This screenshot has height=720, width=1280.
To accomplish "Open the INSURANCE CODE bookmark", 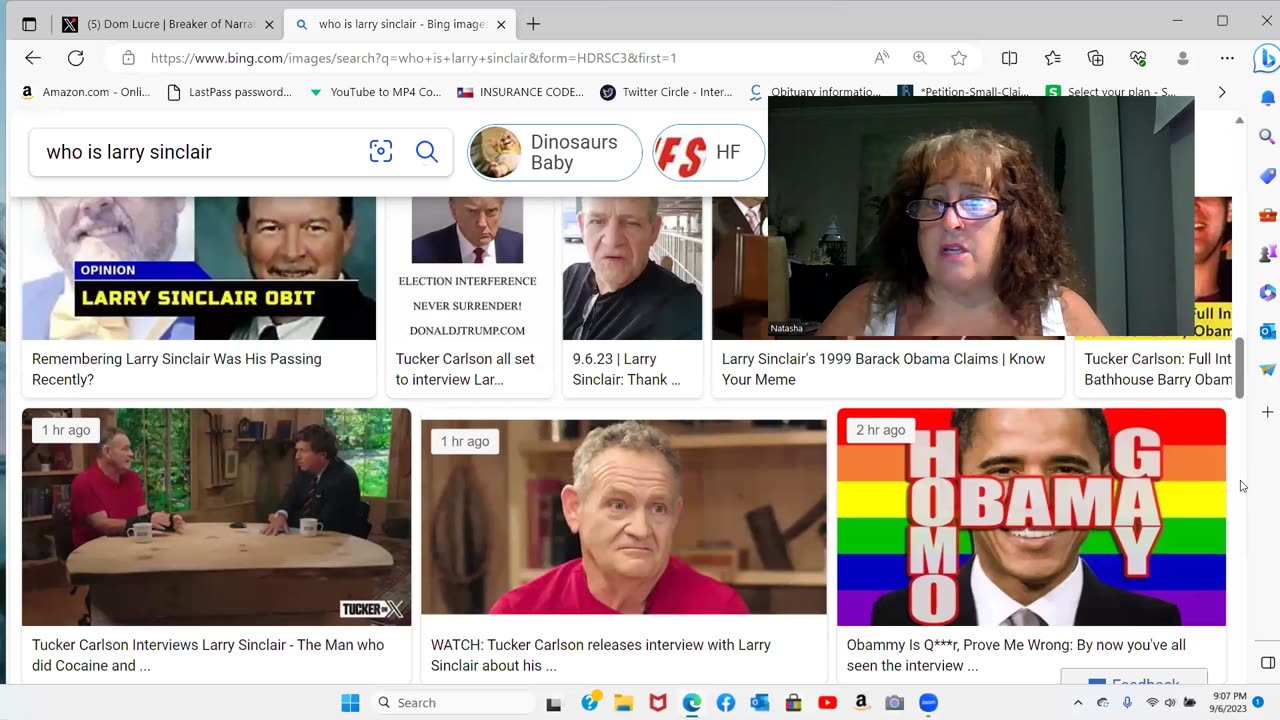I will [x=520, y=92].
